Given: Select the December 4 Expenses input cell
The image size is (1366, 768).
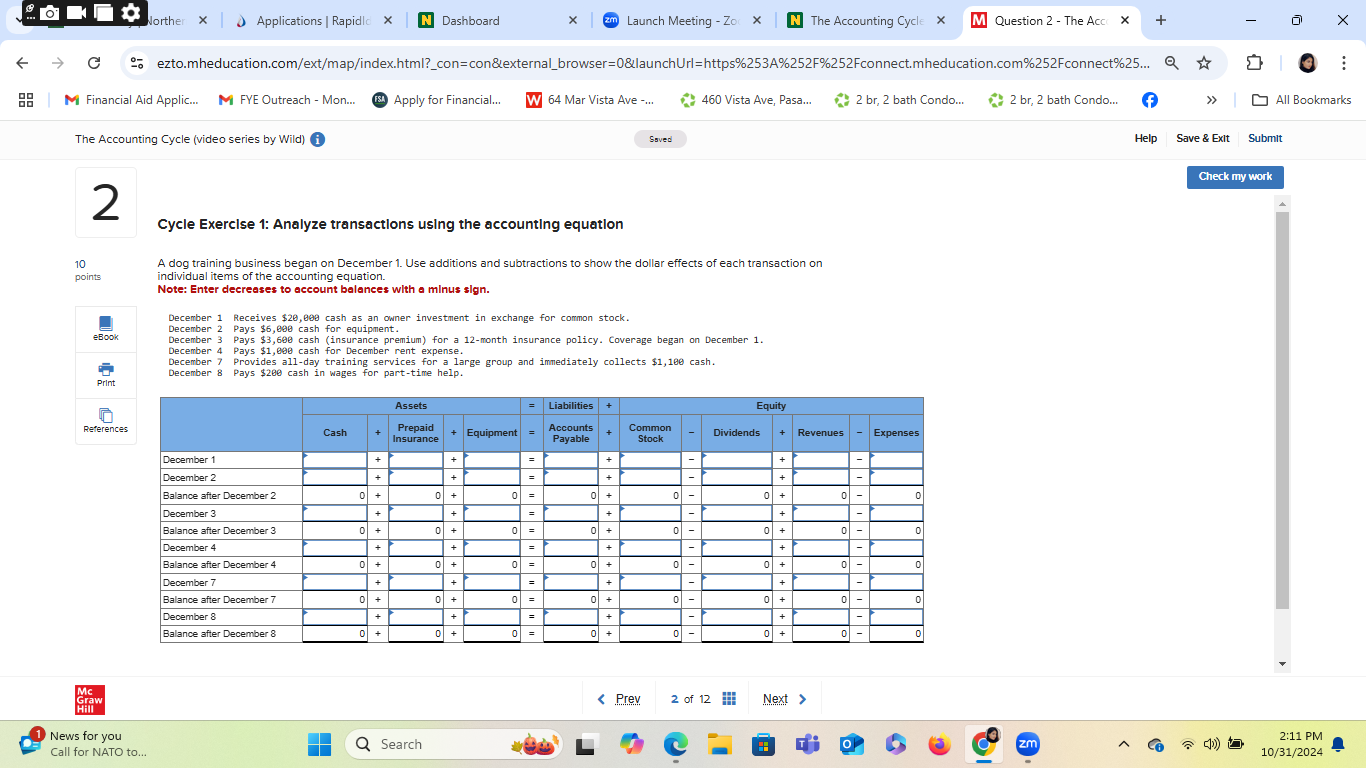Looking at the screenshot, I should pos(897,548).
